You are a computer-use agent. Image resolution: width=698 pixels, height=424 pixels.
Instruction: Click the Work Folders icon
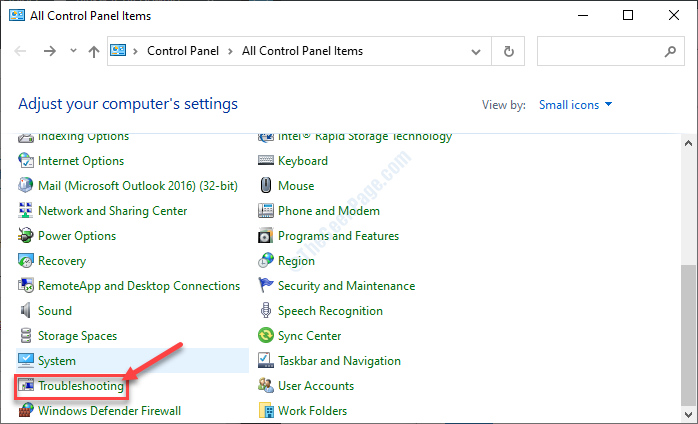tap(266, 410)
